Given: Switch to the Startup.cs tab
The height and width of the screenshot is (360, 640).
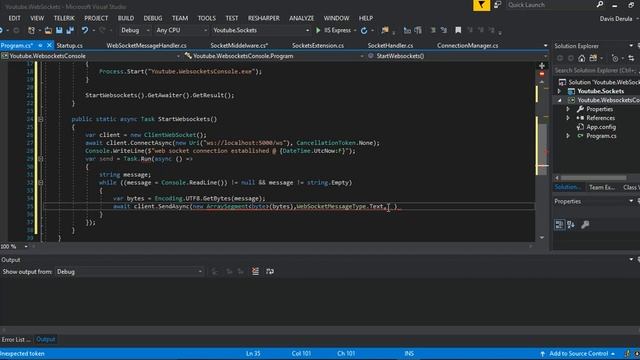Looking at the screenshot, I should 69,45.
